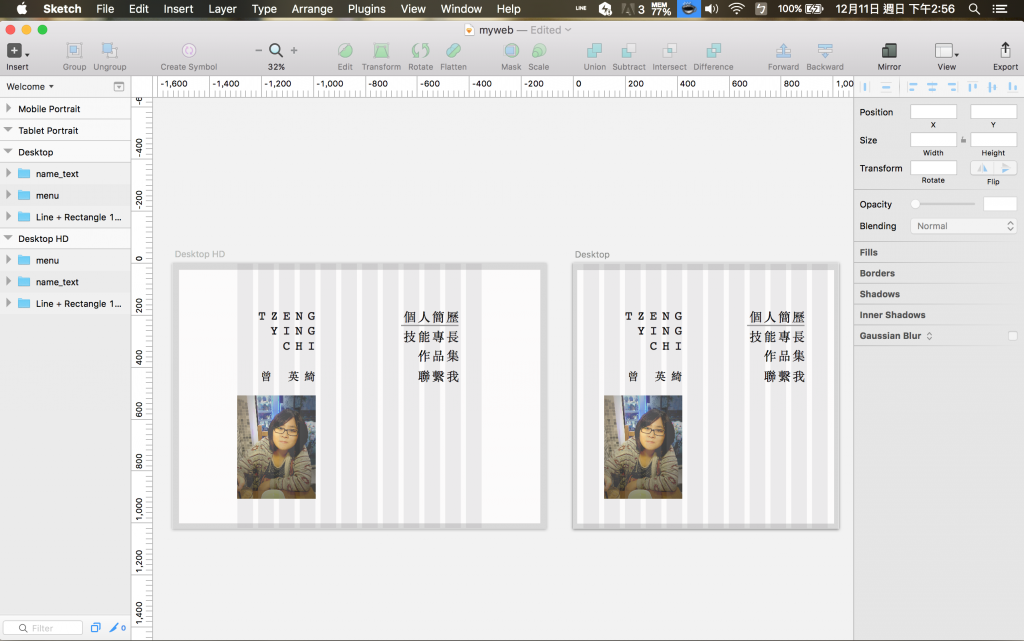Viewport: 1024px width, 641px height.
Task: Toggle the pages list collapse button
Action: 119,86
